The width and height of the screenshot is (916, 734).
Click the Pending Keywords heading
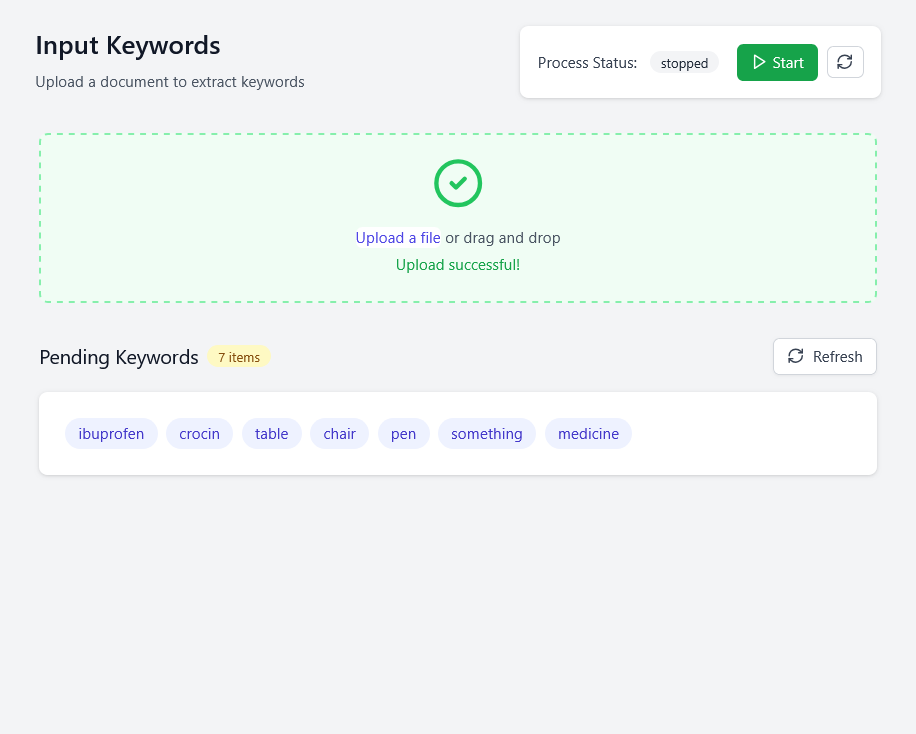click(x=118, y=357)
